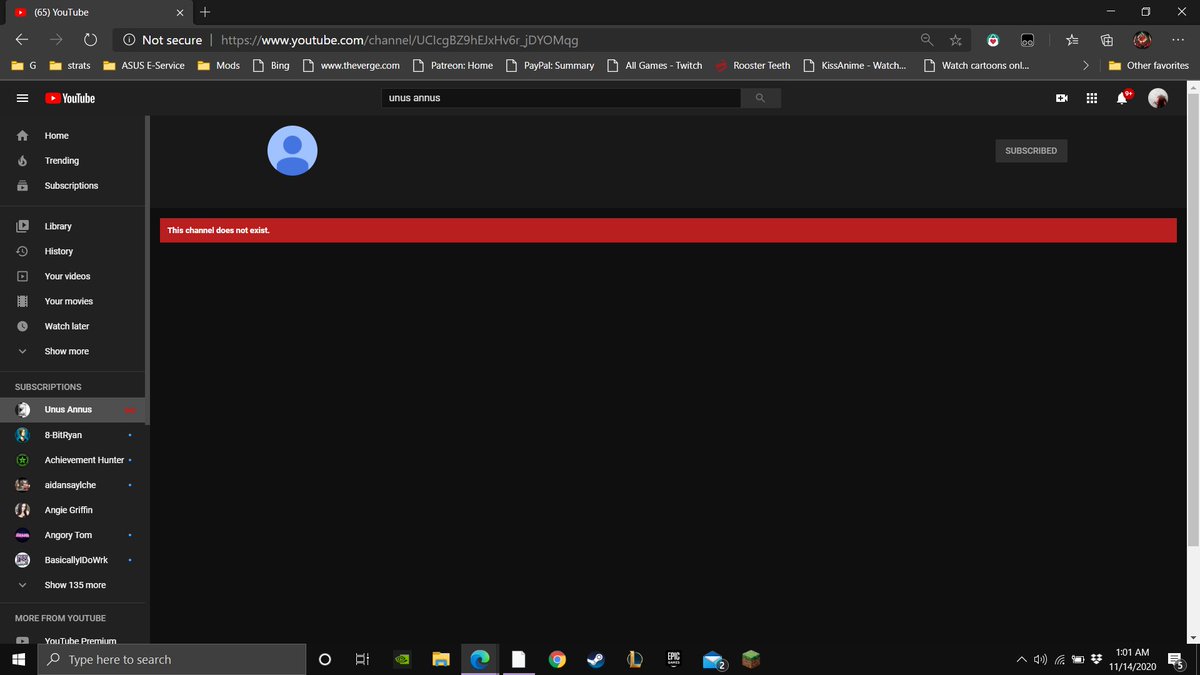Open Library in sidebar
1200x675 pixels.
click(x=73, y=226)
